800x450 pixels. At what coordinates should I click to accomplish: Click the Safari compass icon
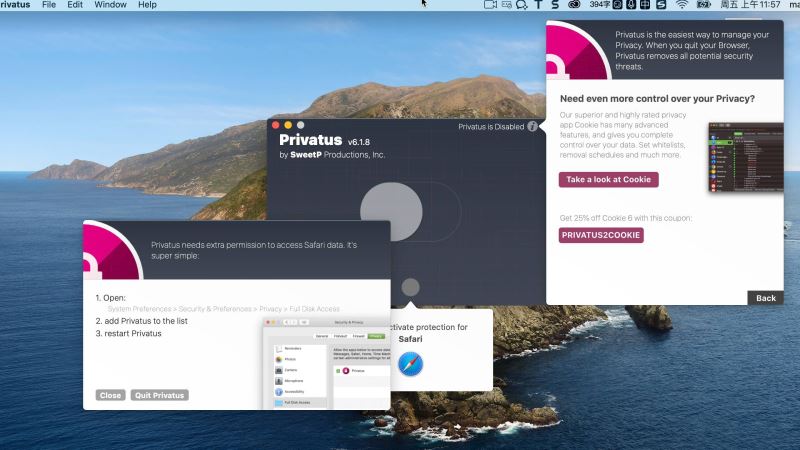[410, 364]
